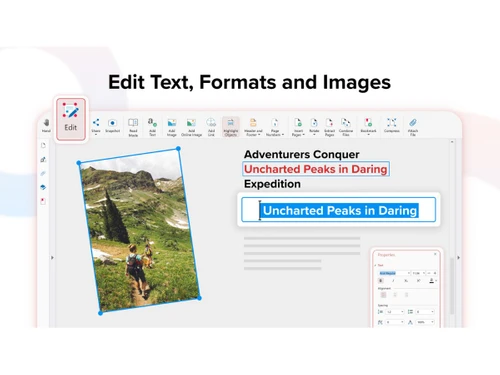Click the 'Expedition' heading line
This screenshot has width=500, height=375.
(x=272, y=184)
